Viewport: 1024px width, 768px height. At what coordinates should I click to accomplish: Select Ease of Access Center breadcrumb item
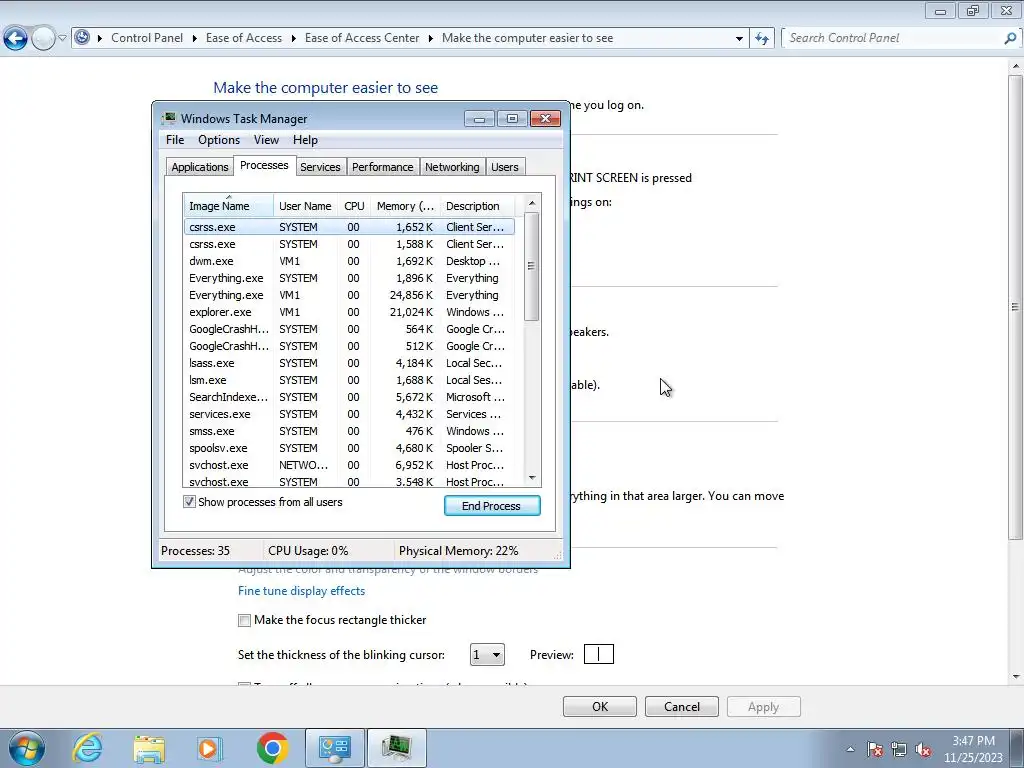[x=362, y=38]
